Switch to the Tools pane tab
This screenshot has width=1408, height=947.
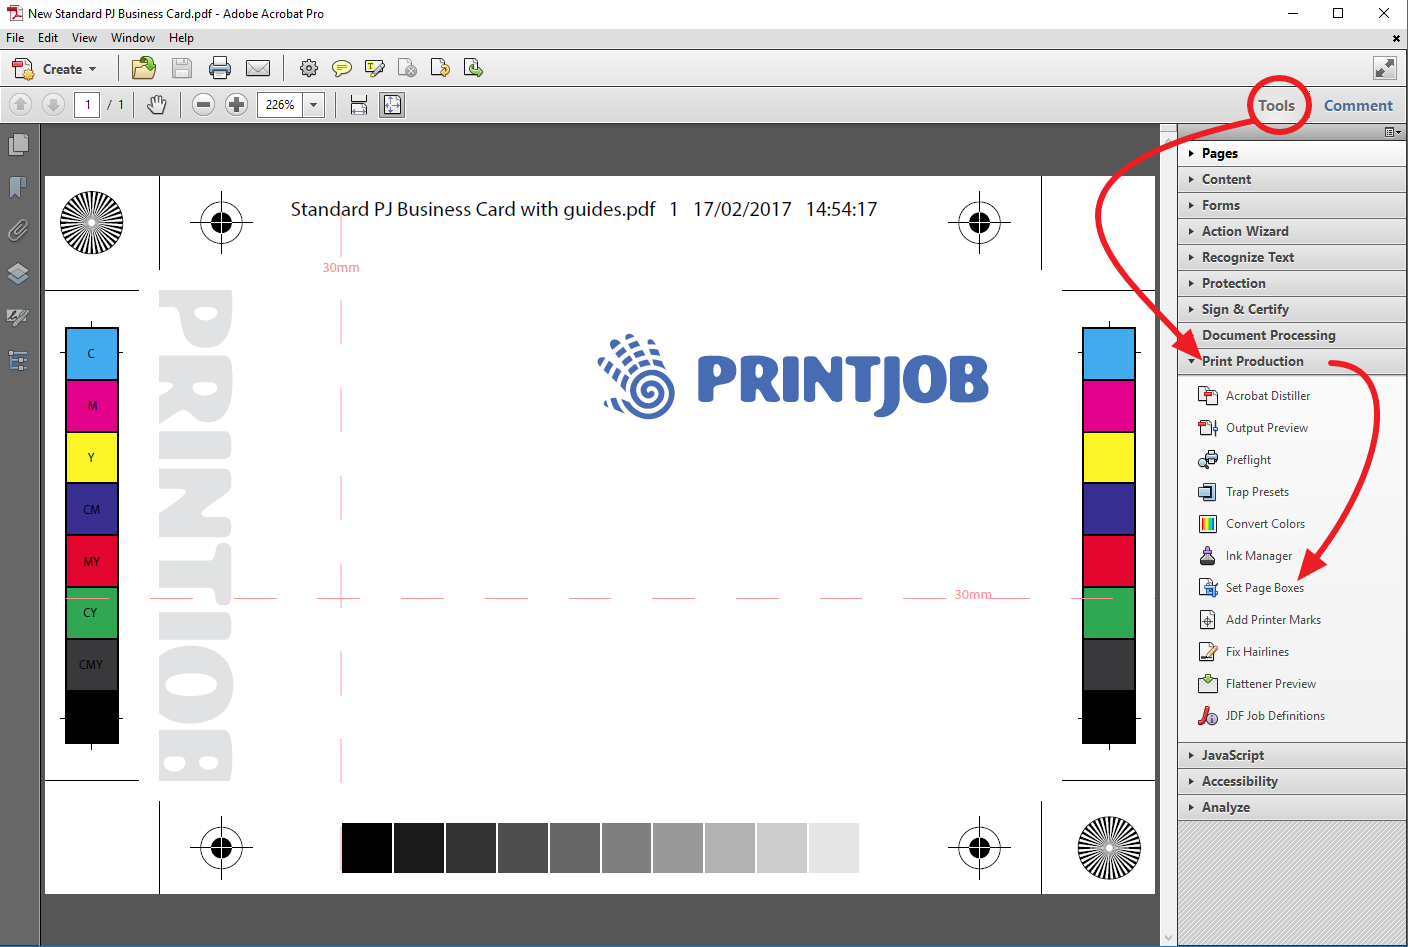(x=1276, y=105)
